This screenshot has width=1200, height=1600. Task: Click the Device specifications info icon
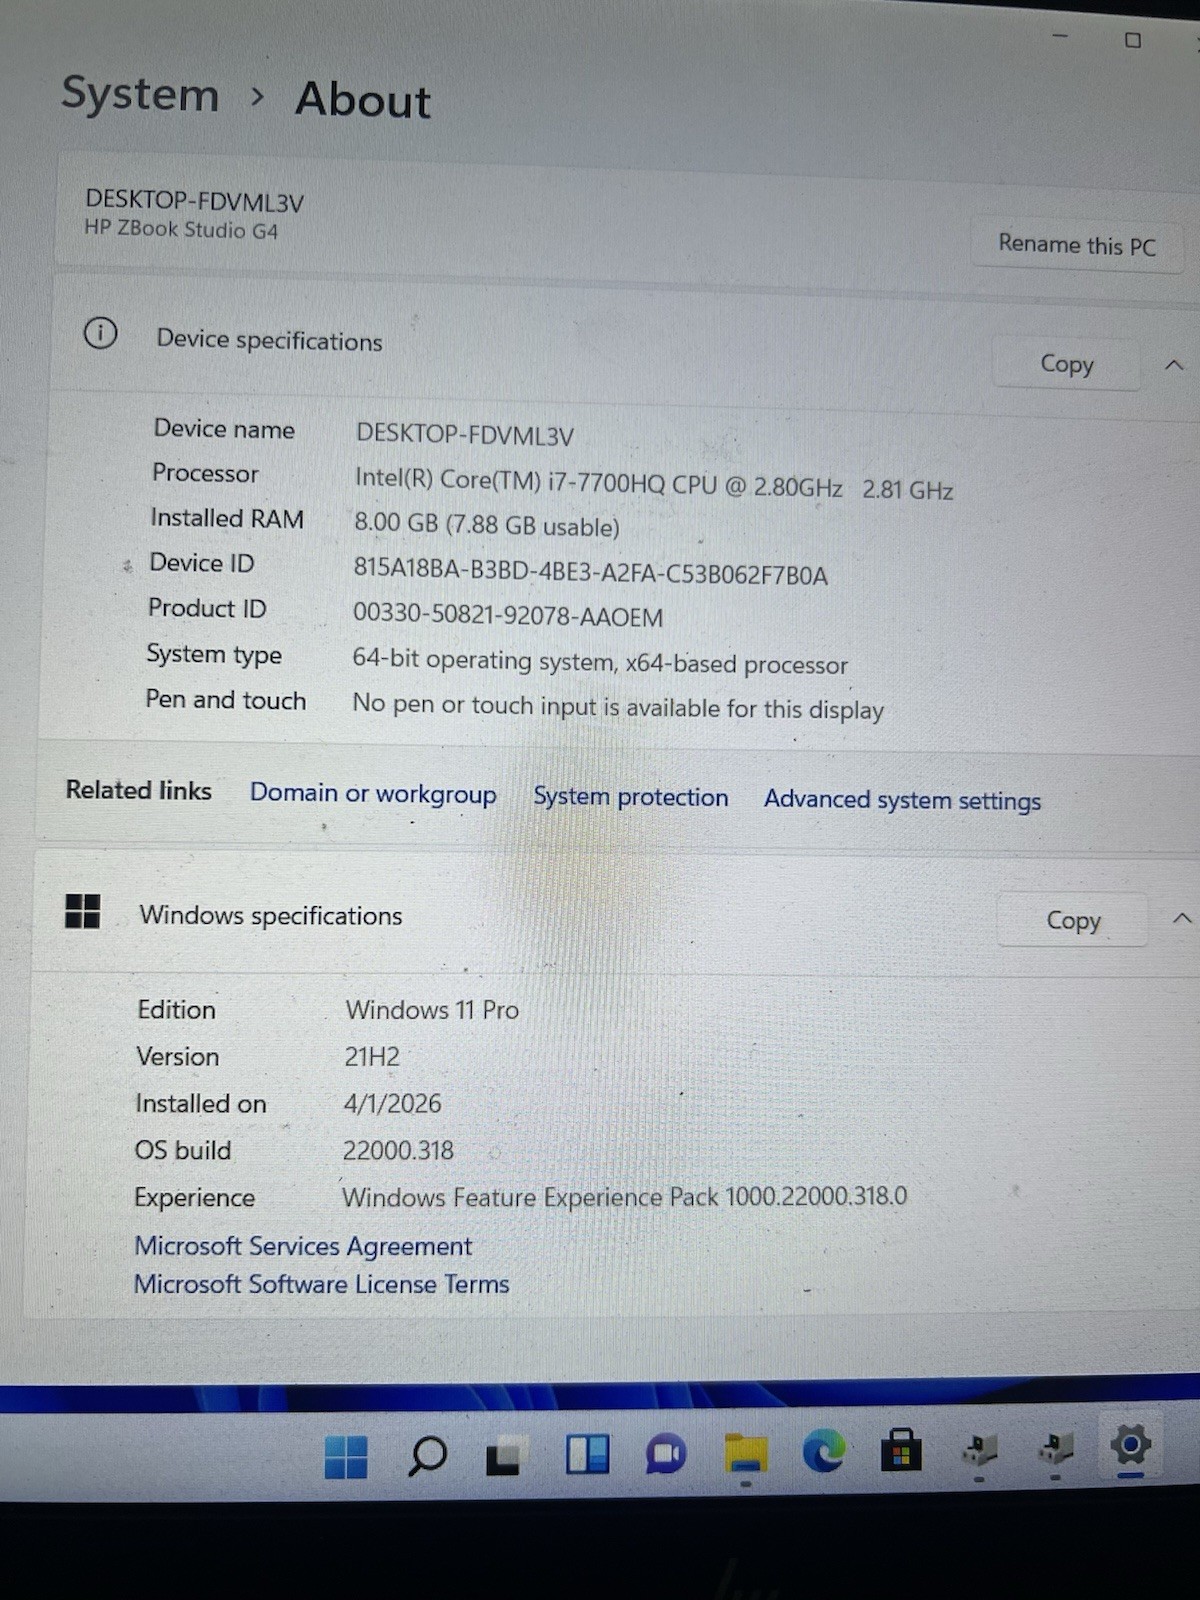point(100,333)
